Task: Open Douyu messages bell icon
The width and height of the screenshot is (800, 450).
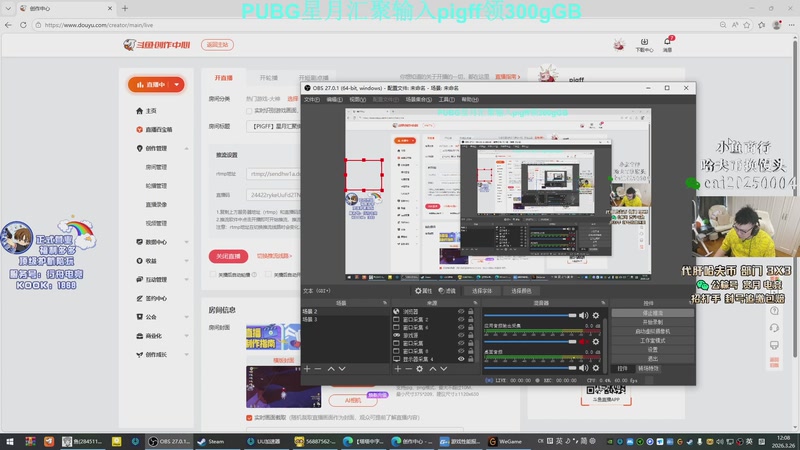Action: [x=667, y=44]
